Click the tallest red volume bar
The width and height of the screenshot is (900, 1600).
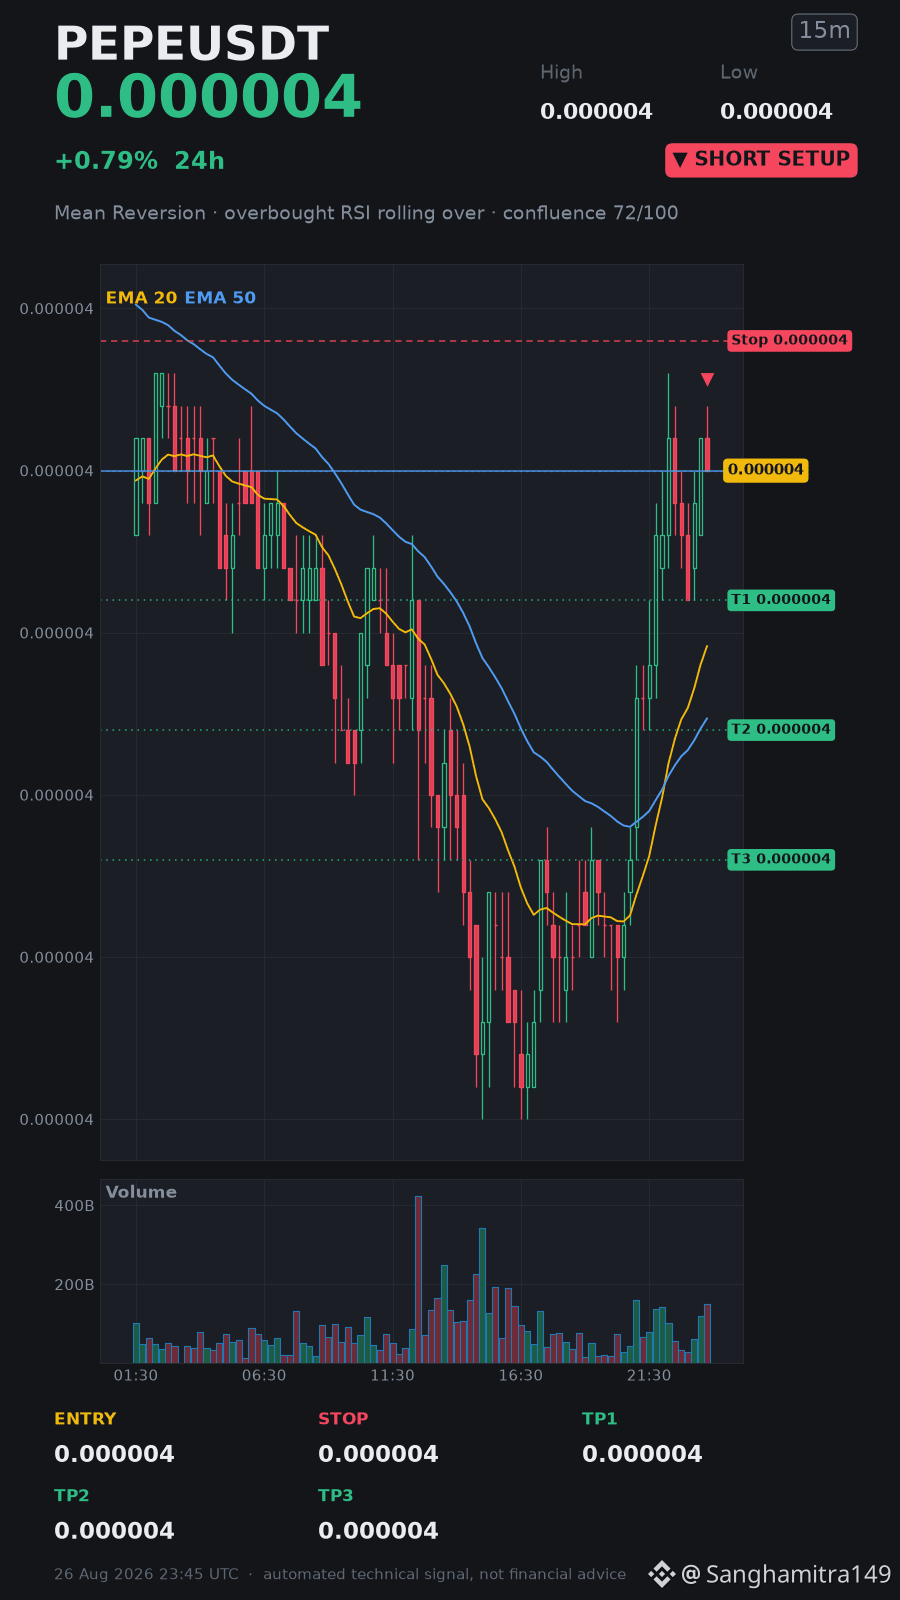point(418,1279)
